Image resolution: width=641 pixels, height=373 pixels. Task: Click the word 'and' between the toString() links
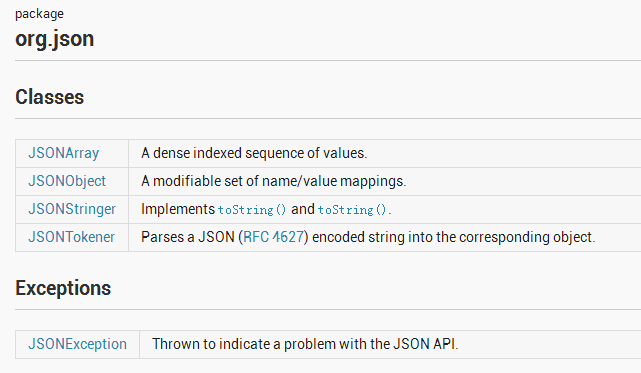click(x=303, y=209)
